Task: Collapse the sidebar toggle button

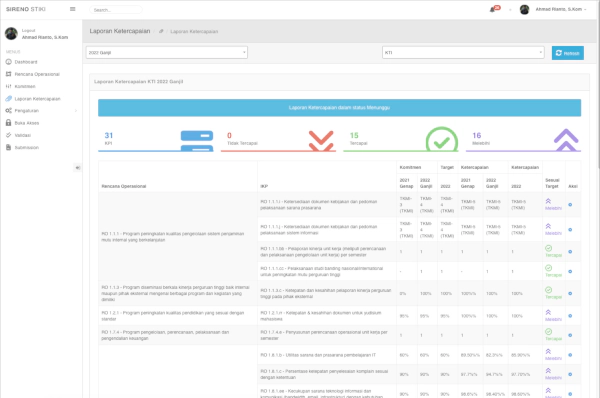Action: click(x=77, y=168)
